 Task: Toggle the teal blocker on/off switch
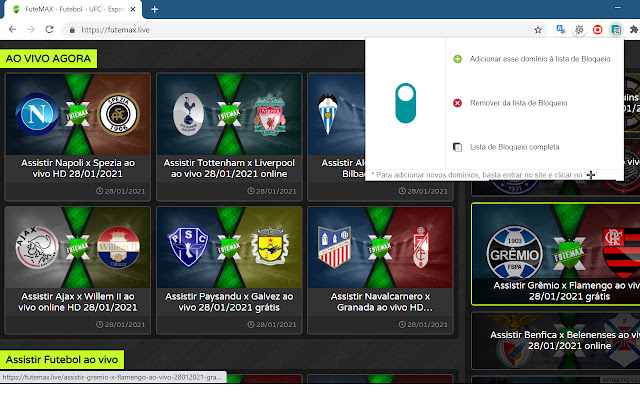[405, 103]
